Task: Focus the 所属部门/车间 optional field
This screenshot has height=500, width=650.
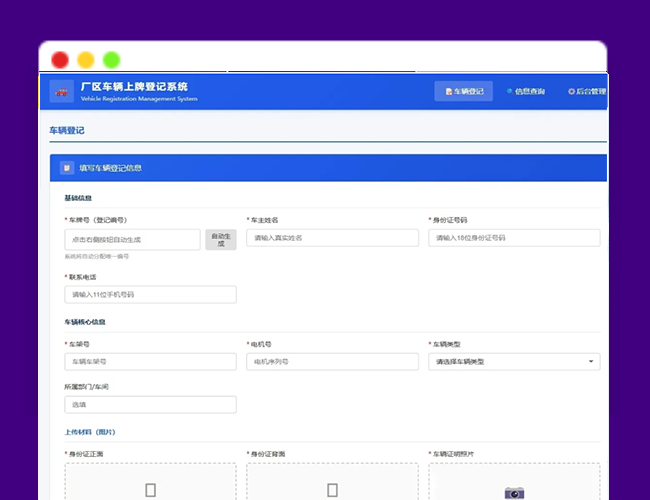Action: [150, 405]
